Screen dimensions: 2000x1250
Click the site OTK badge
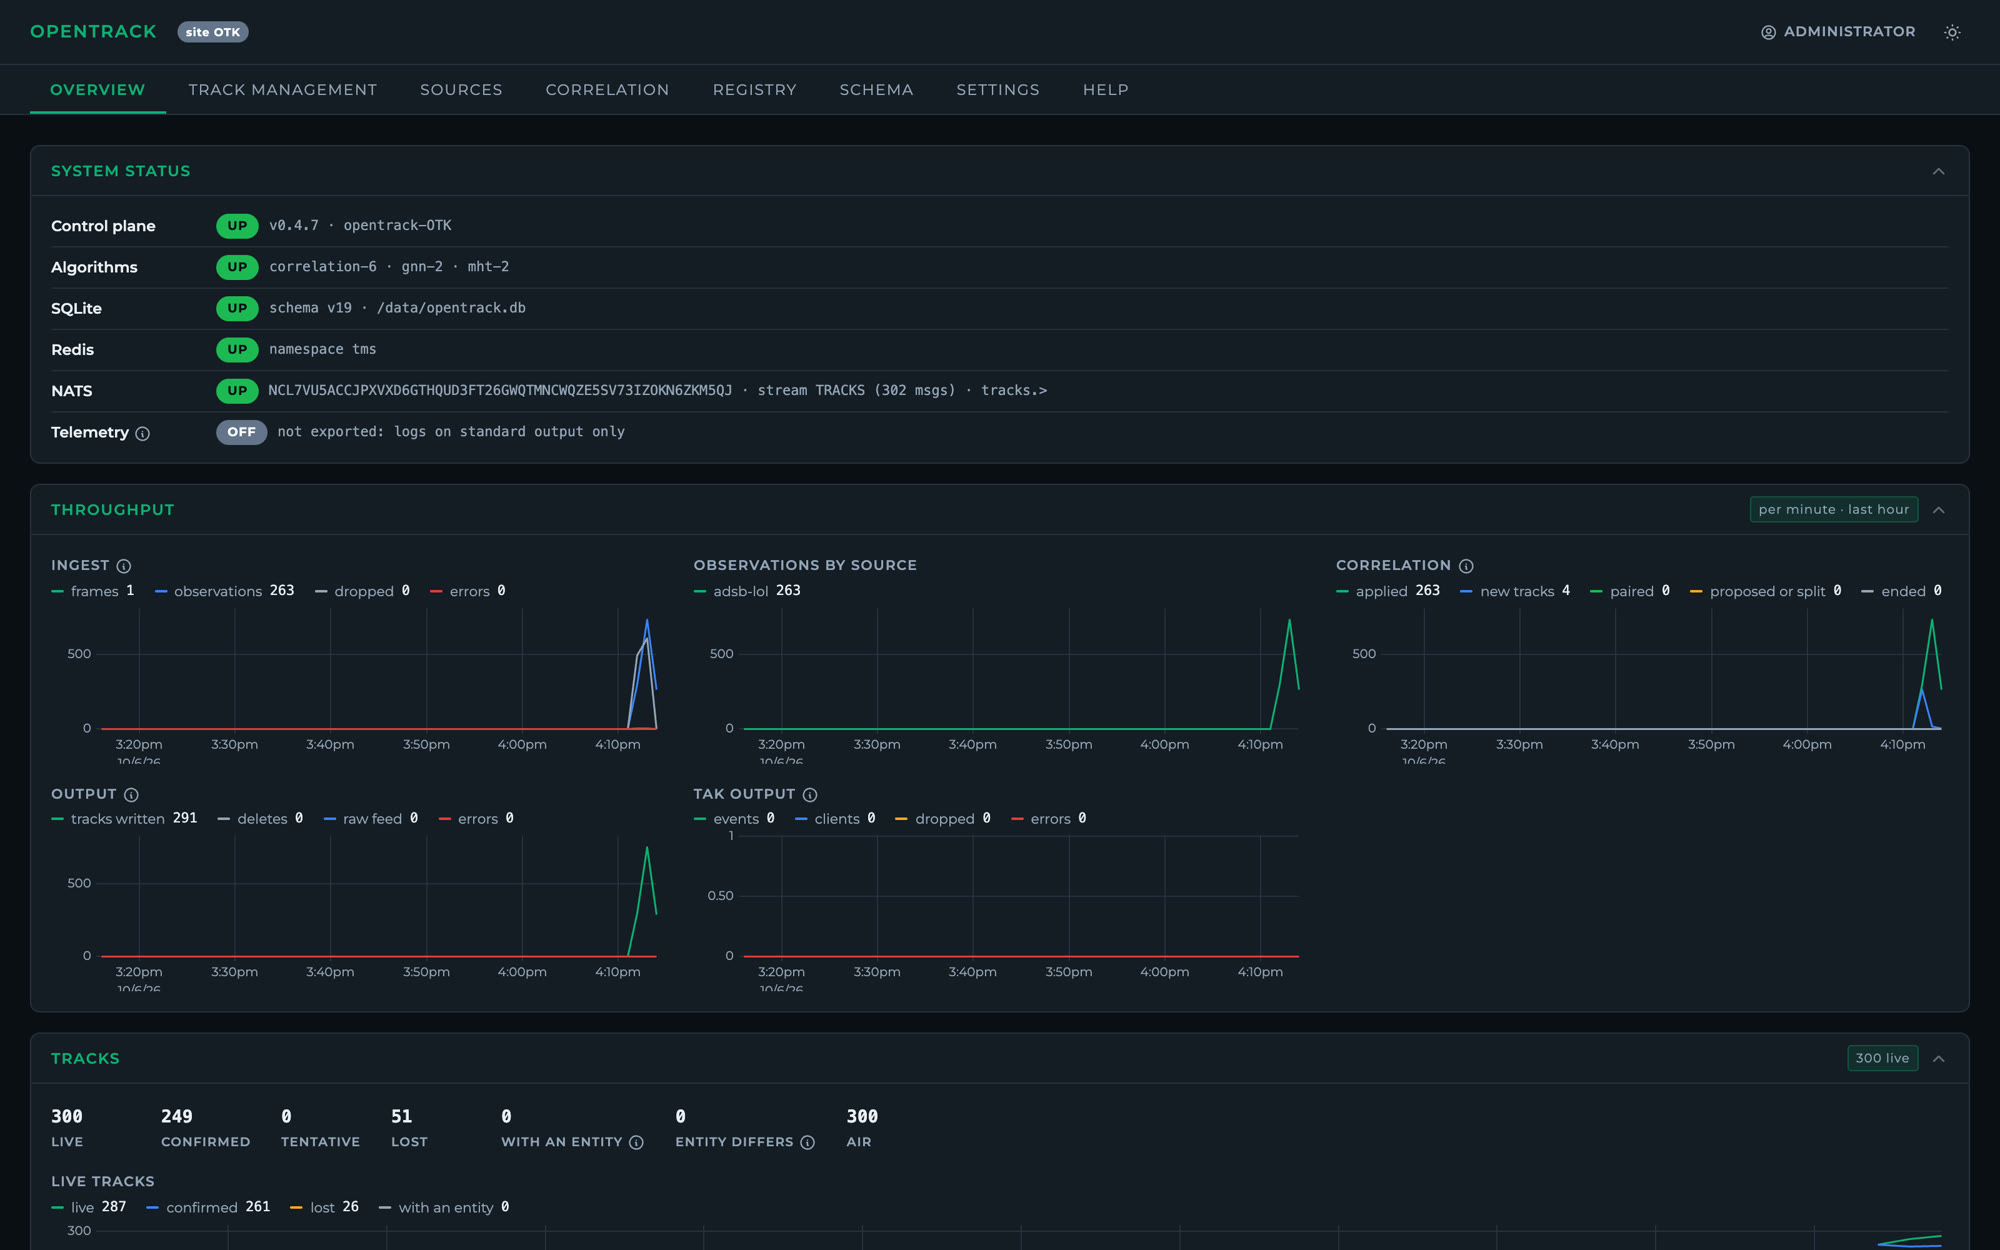(x=213, y=32)
